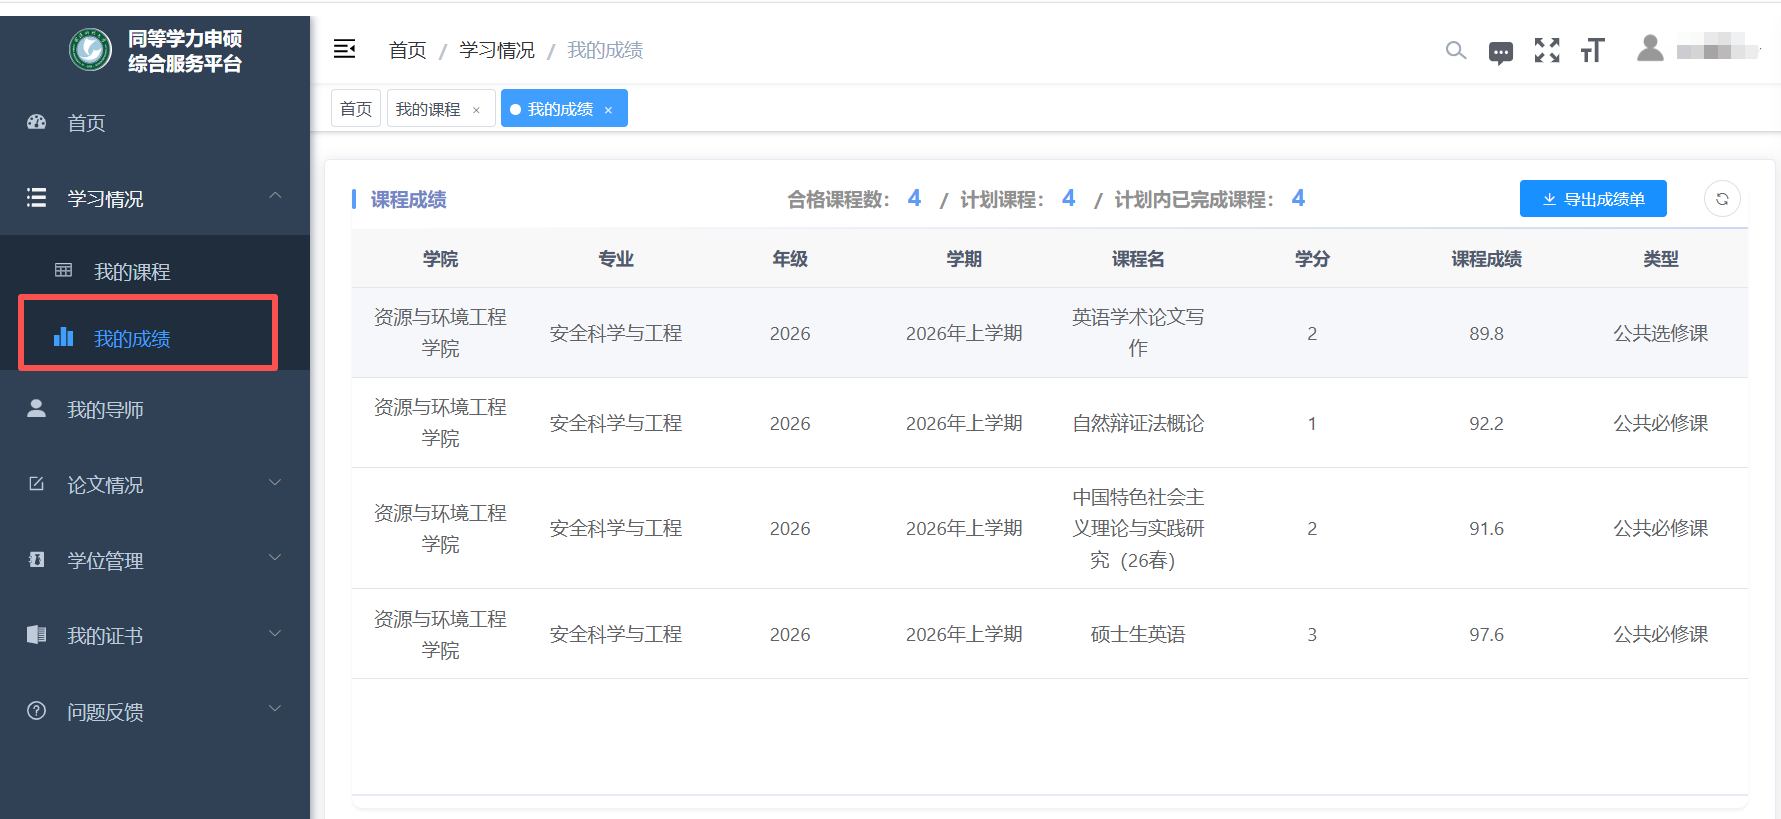The image size is (1781, 819).
Task: Click the 专业 column header
Action: pos(616,259)
